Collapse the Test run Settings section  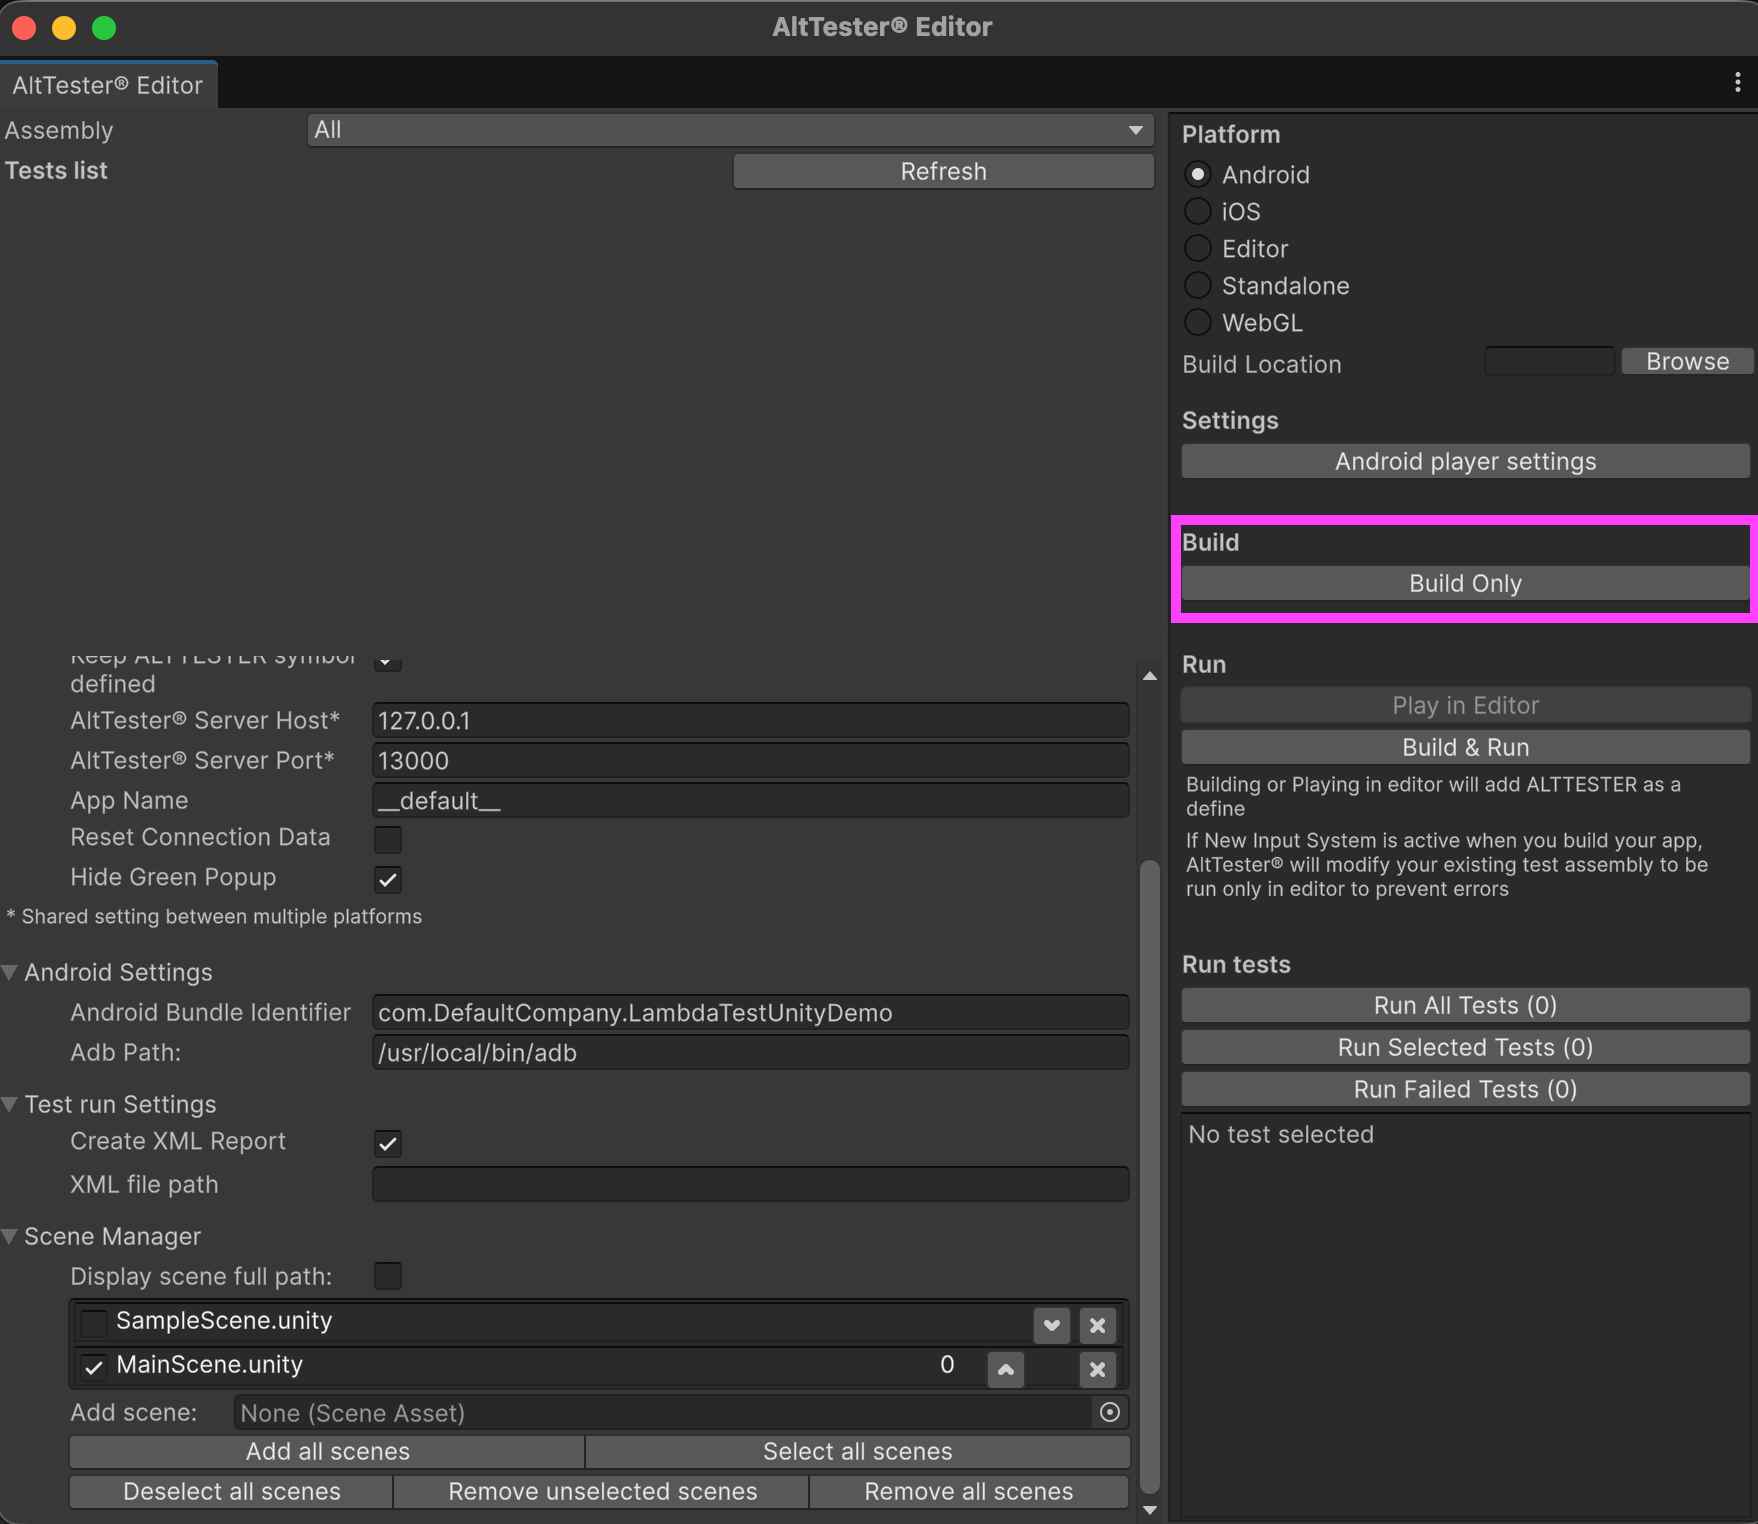[x=10, y=1104]
